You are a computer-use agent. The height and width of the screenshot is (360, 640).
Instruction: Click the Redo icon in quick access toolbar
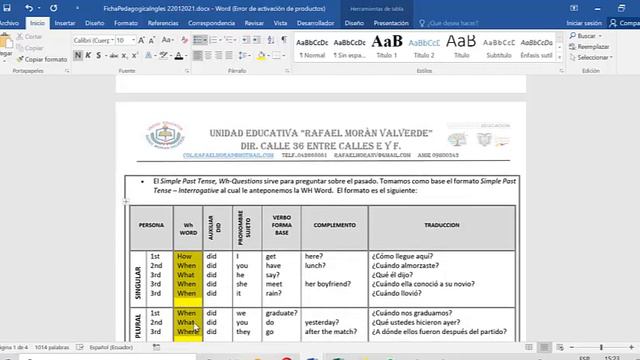53,8
